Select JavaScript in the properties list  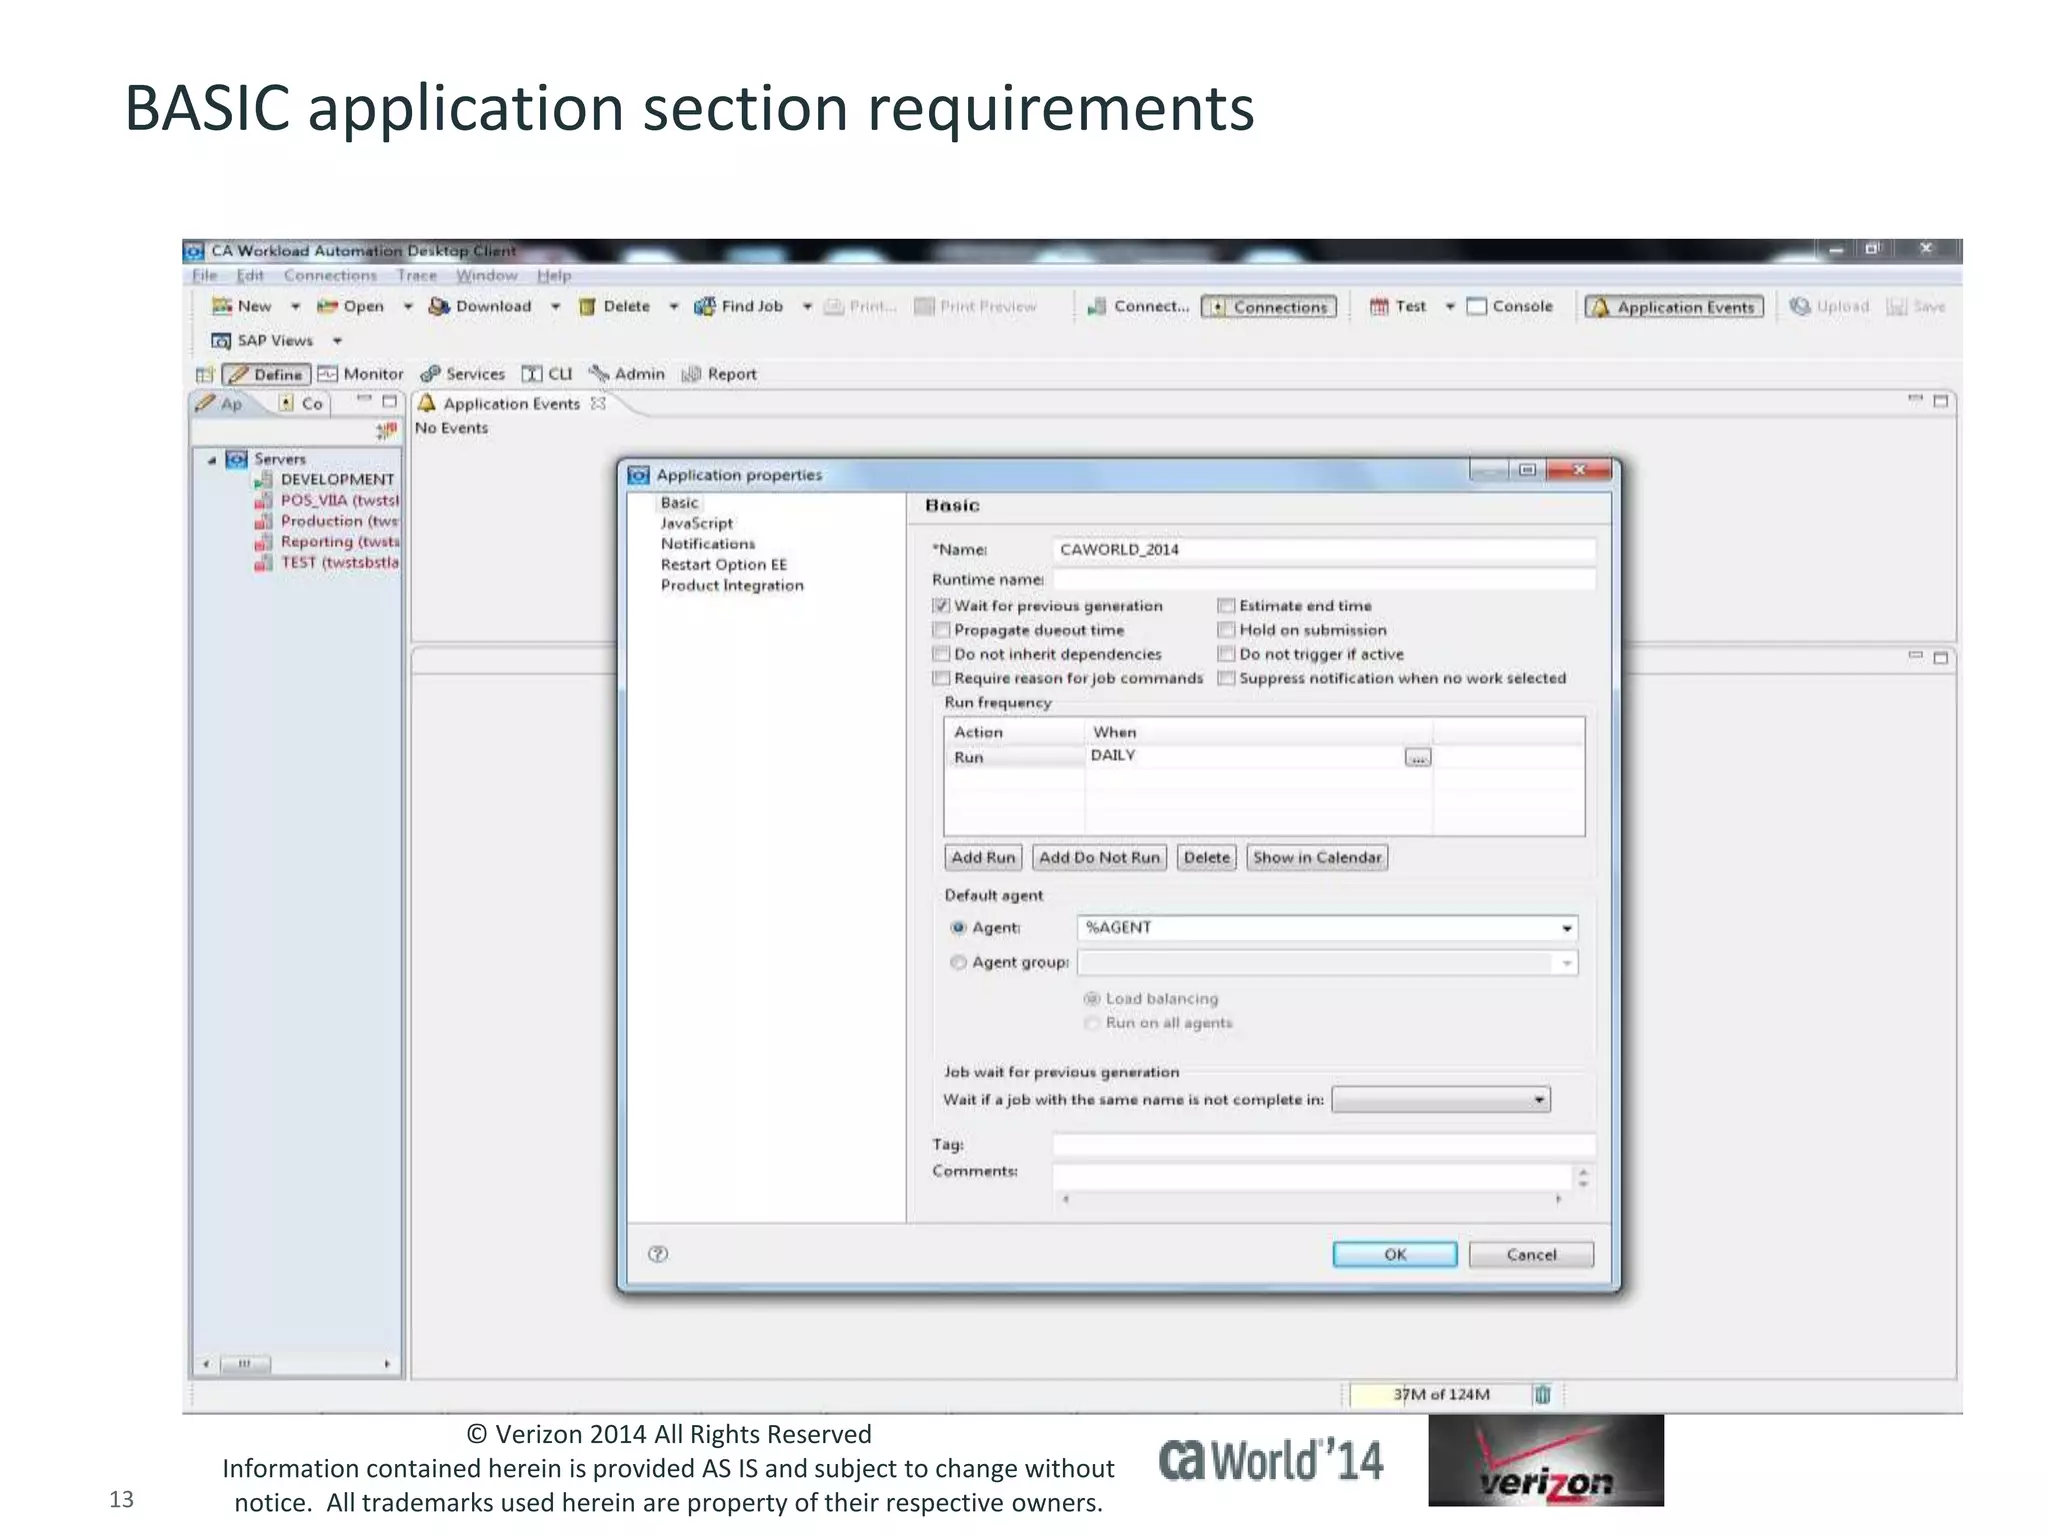(x=697, y=523)
